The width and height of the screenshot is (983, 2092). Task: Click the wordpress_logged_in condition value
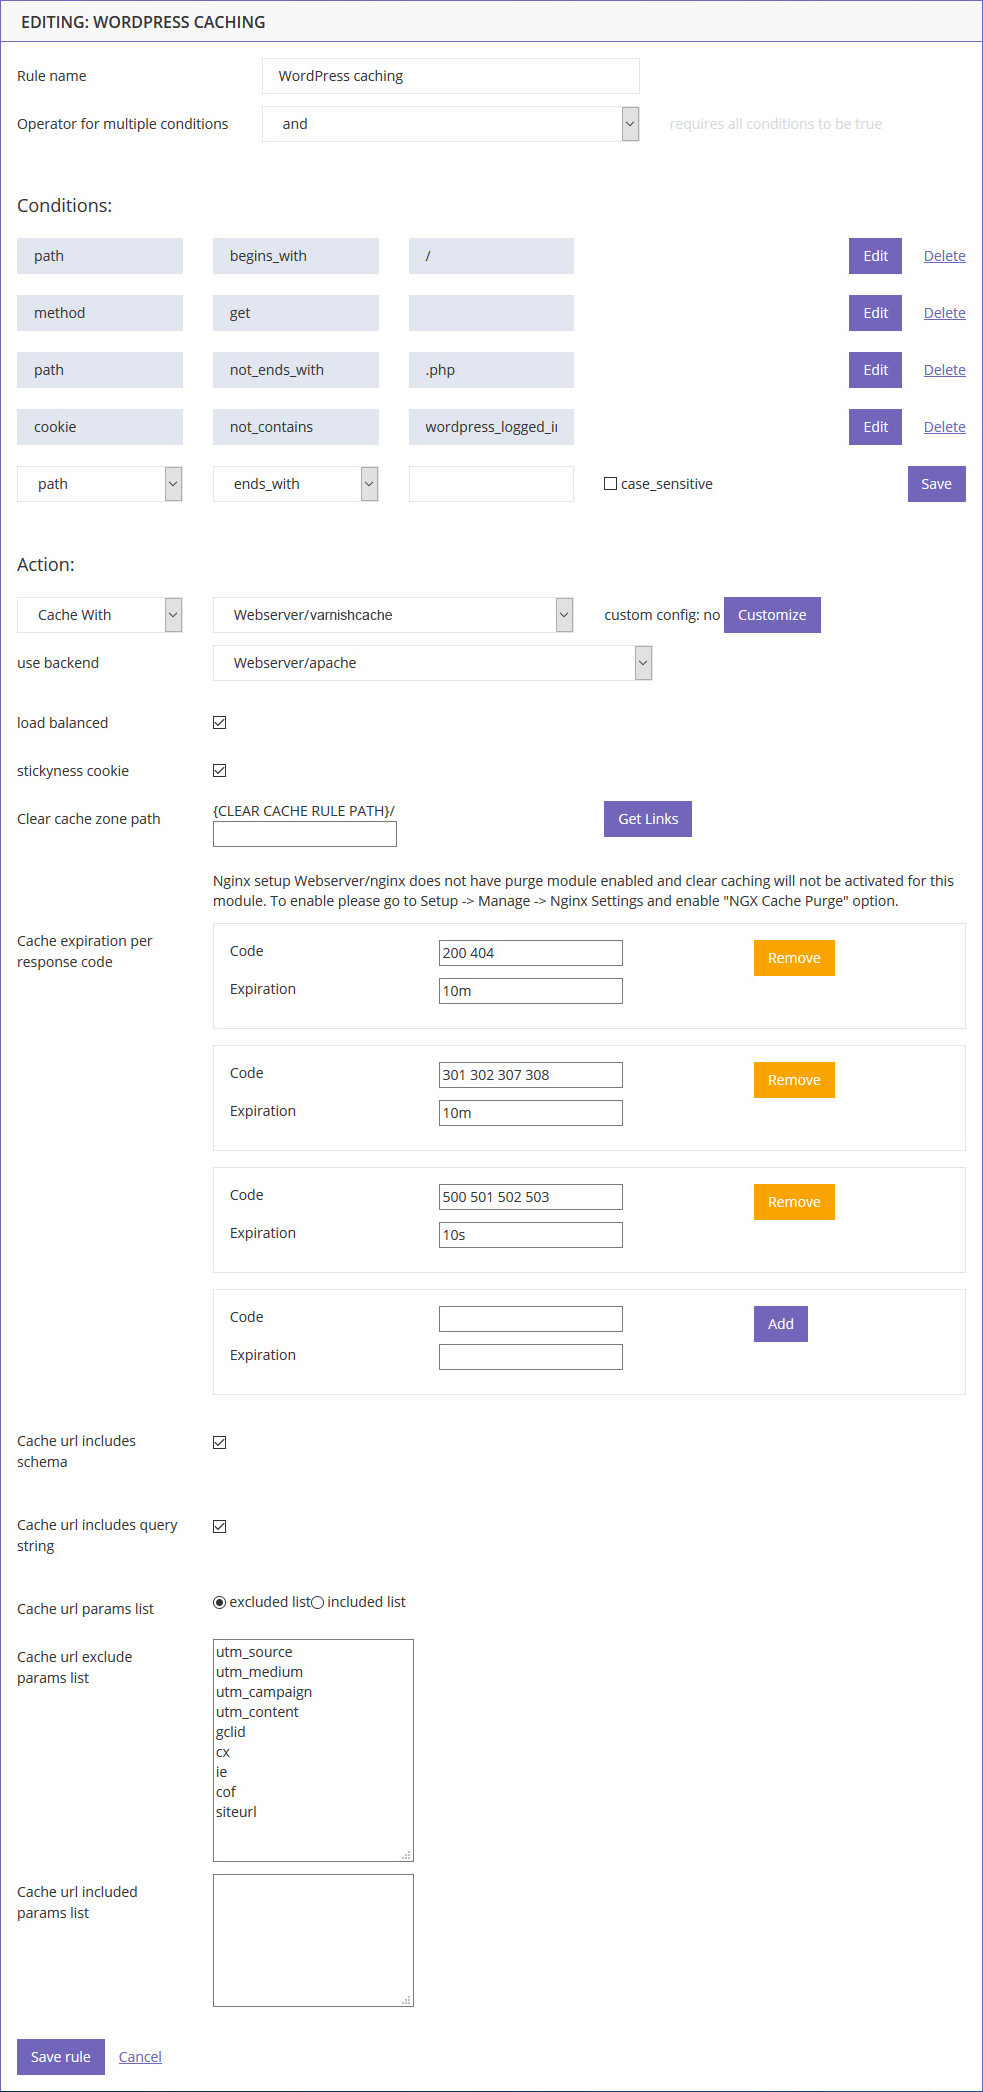tap(491, 427)
